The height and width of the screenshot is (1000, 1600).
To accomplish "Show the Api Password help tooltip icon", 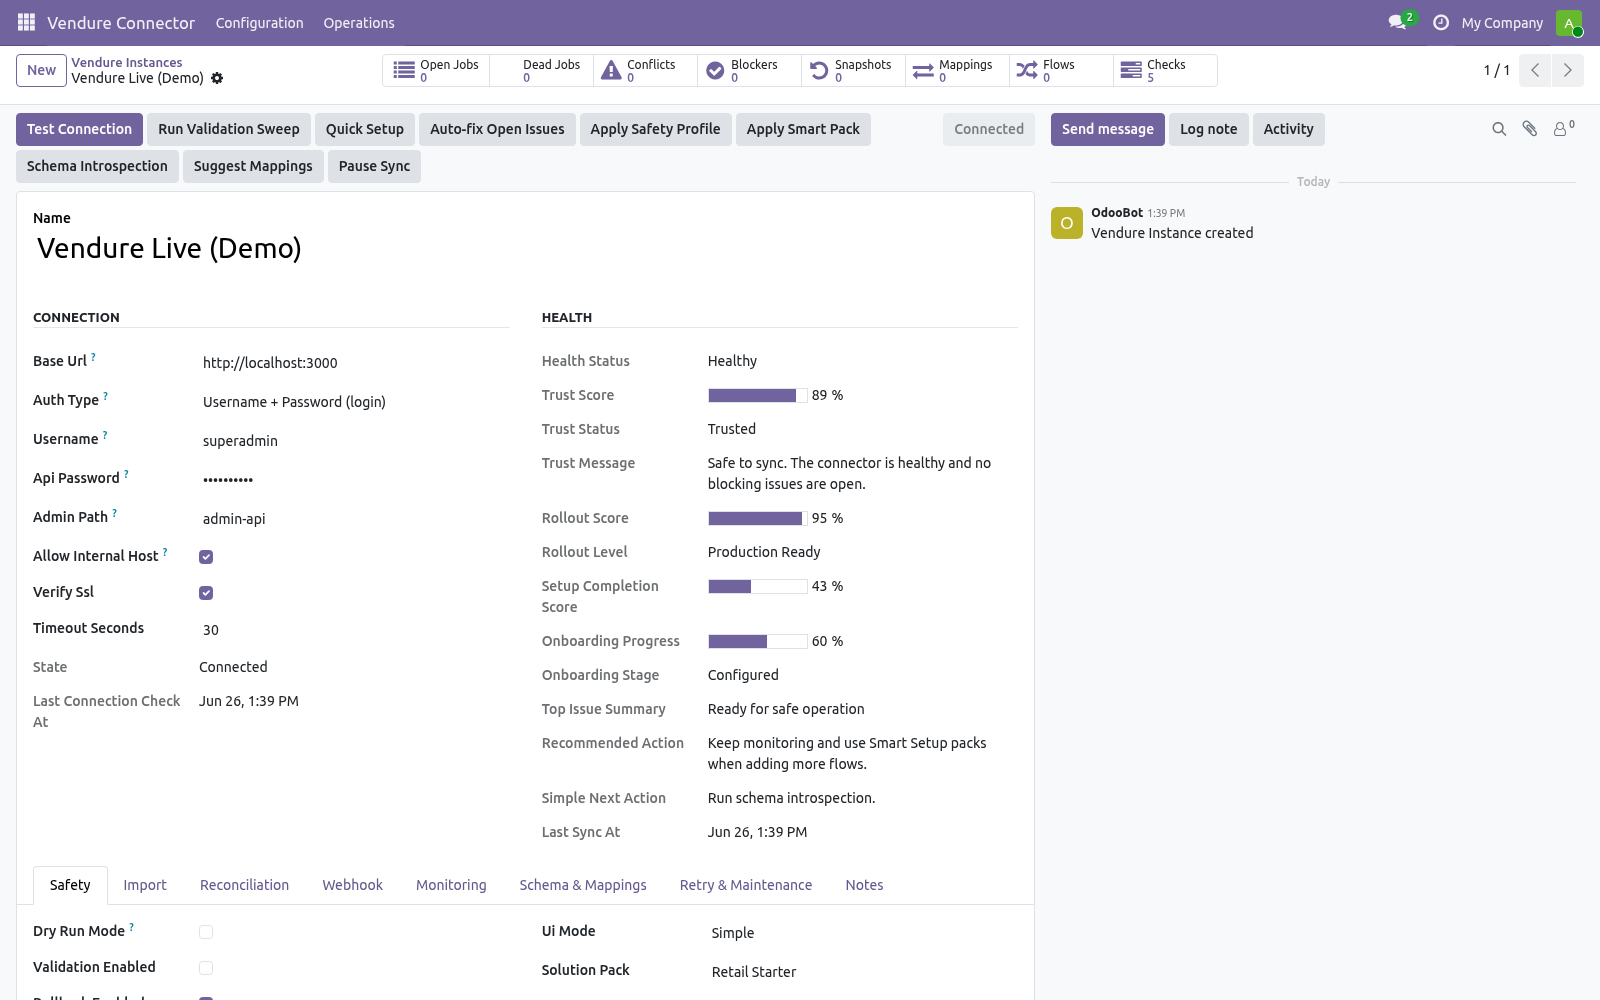I will [x=126, y=474].
